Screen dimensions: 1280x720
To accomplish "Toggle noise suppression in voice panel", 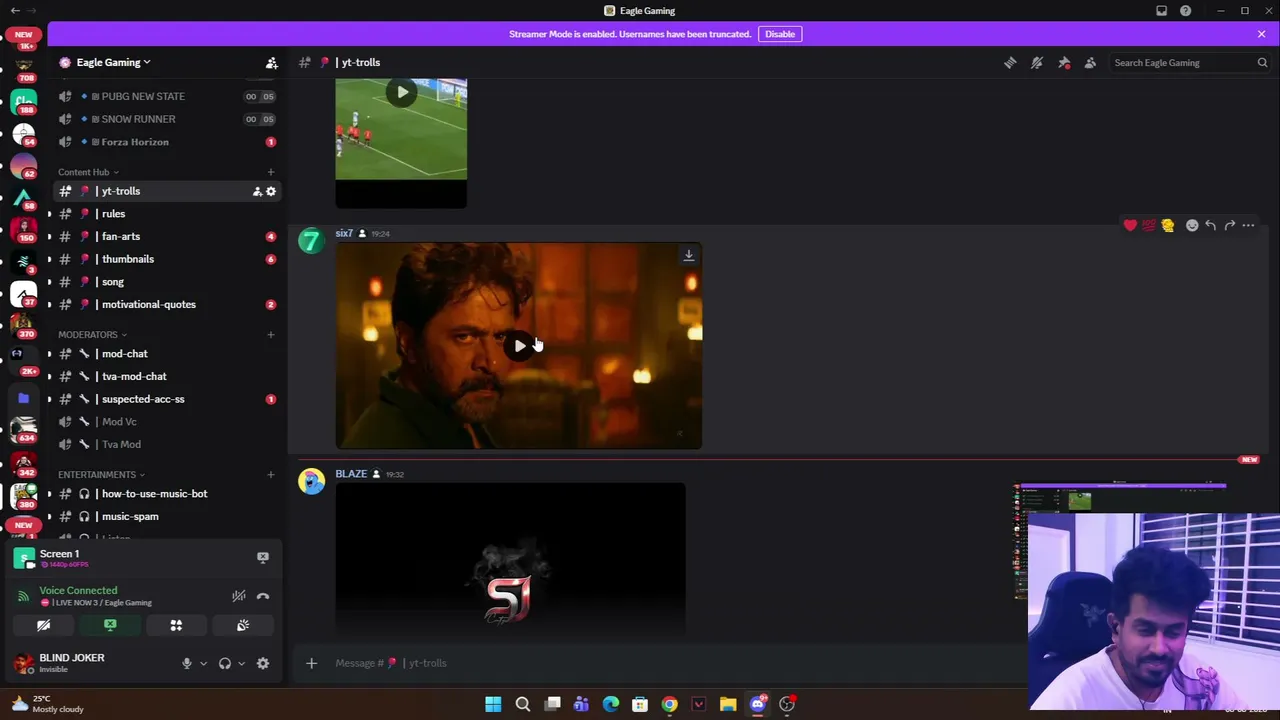I will (x=239, y=596).
